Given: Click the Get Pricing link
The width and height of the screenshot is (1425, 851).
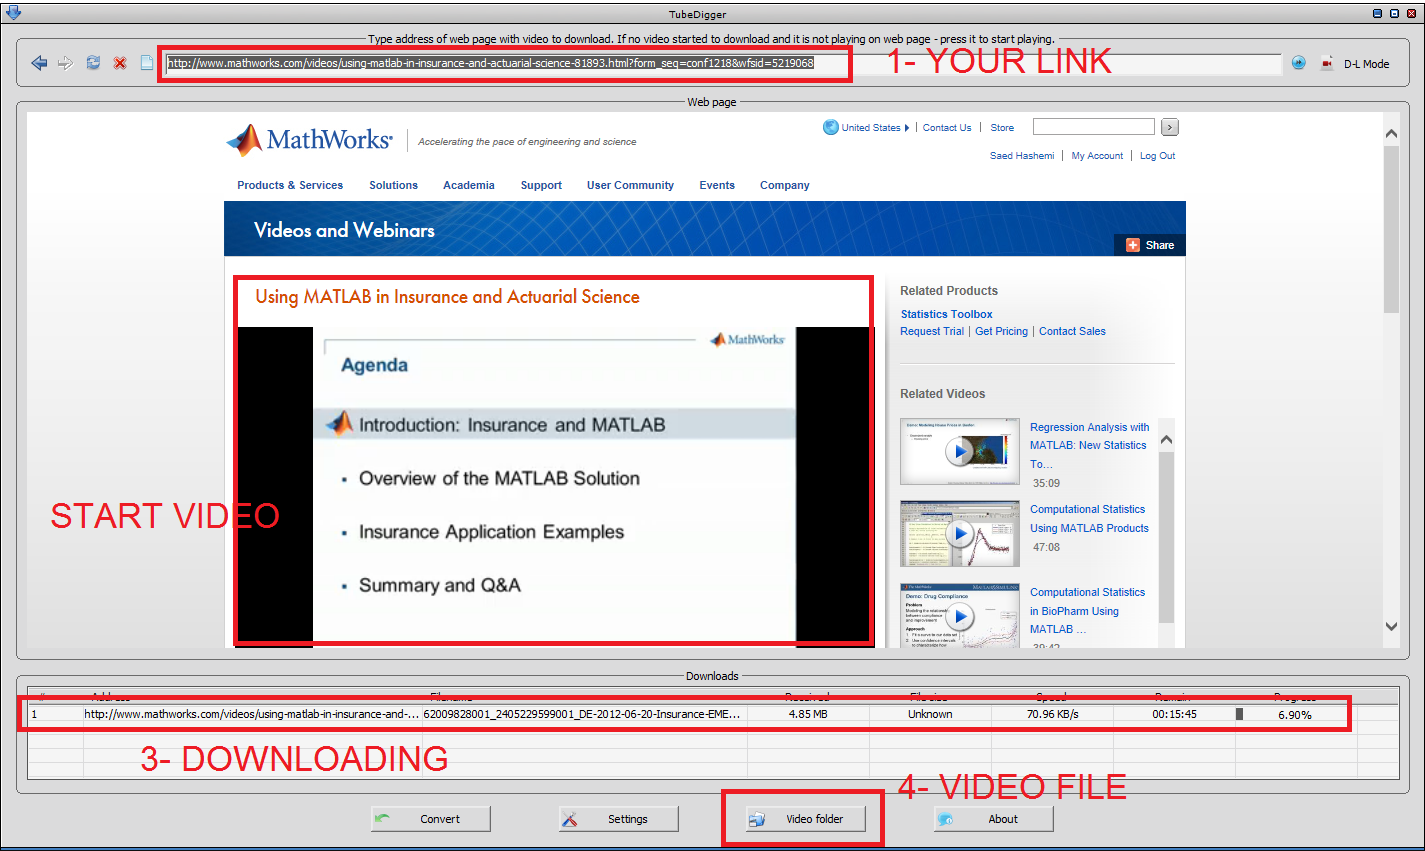Looking at the screenshot, I should click(x=1001, y=331).
